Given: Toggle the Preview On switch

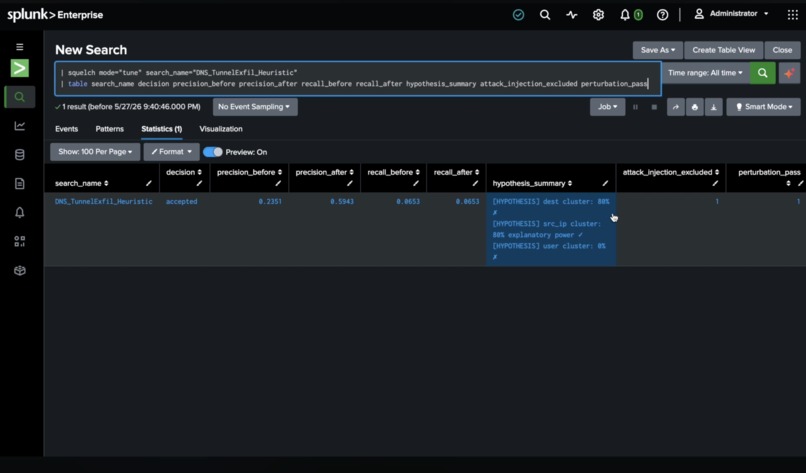Looking at the screenshot, I should tap(213, 152).
